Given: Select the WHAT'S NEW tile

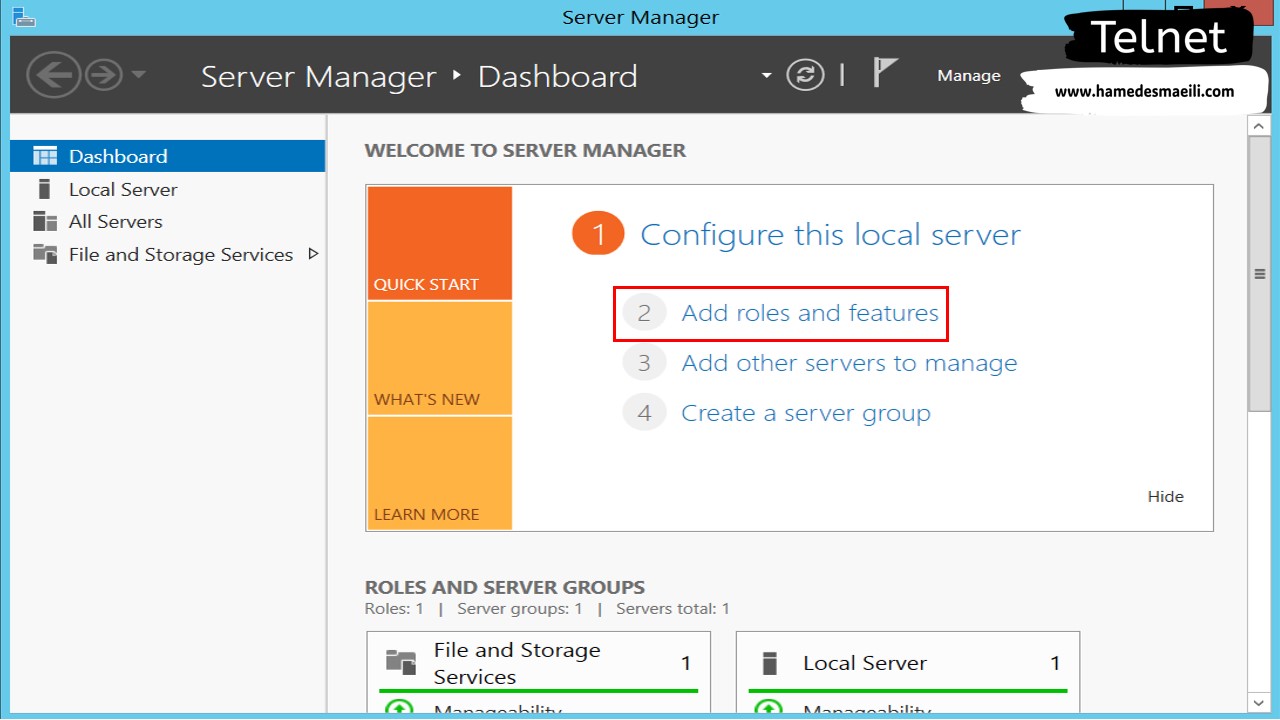Looking at the screenshot, I should [x=440, y=358].
